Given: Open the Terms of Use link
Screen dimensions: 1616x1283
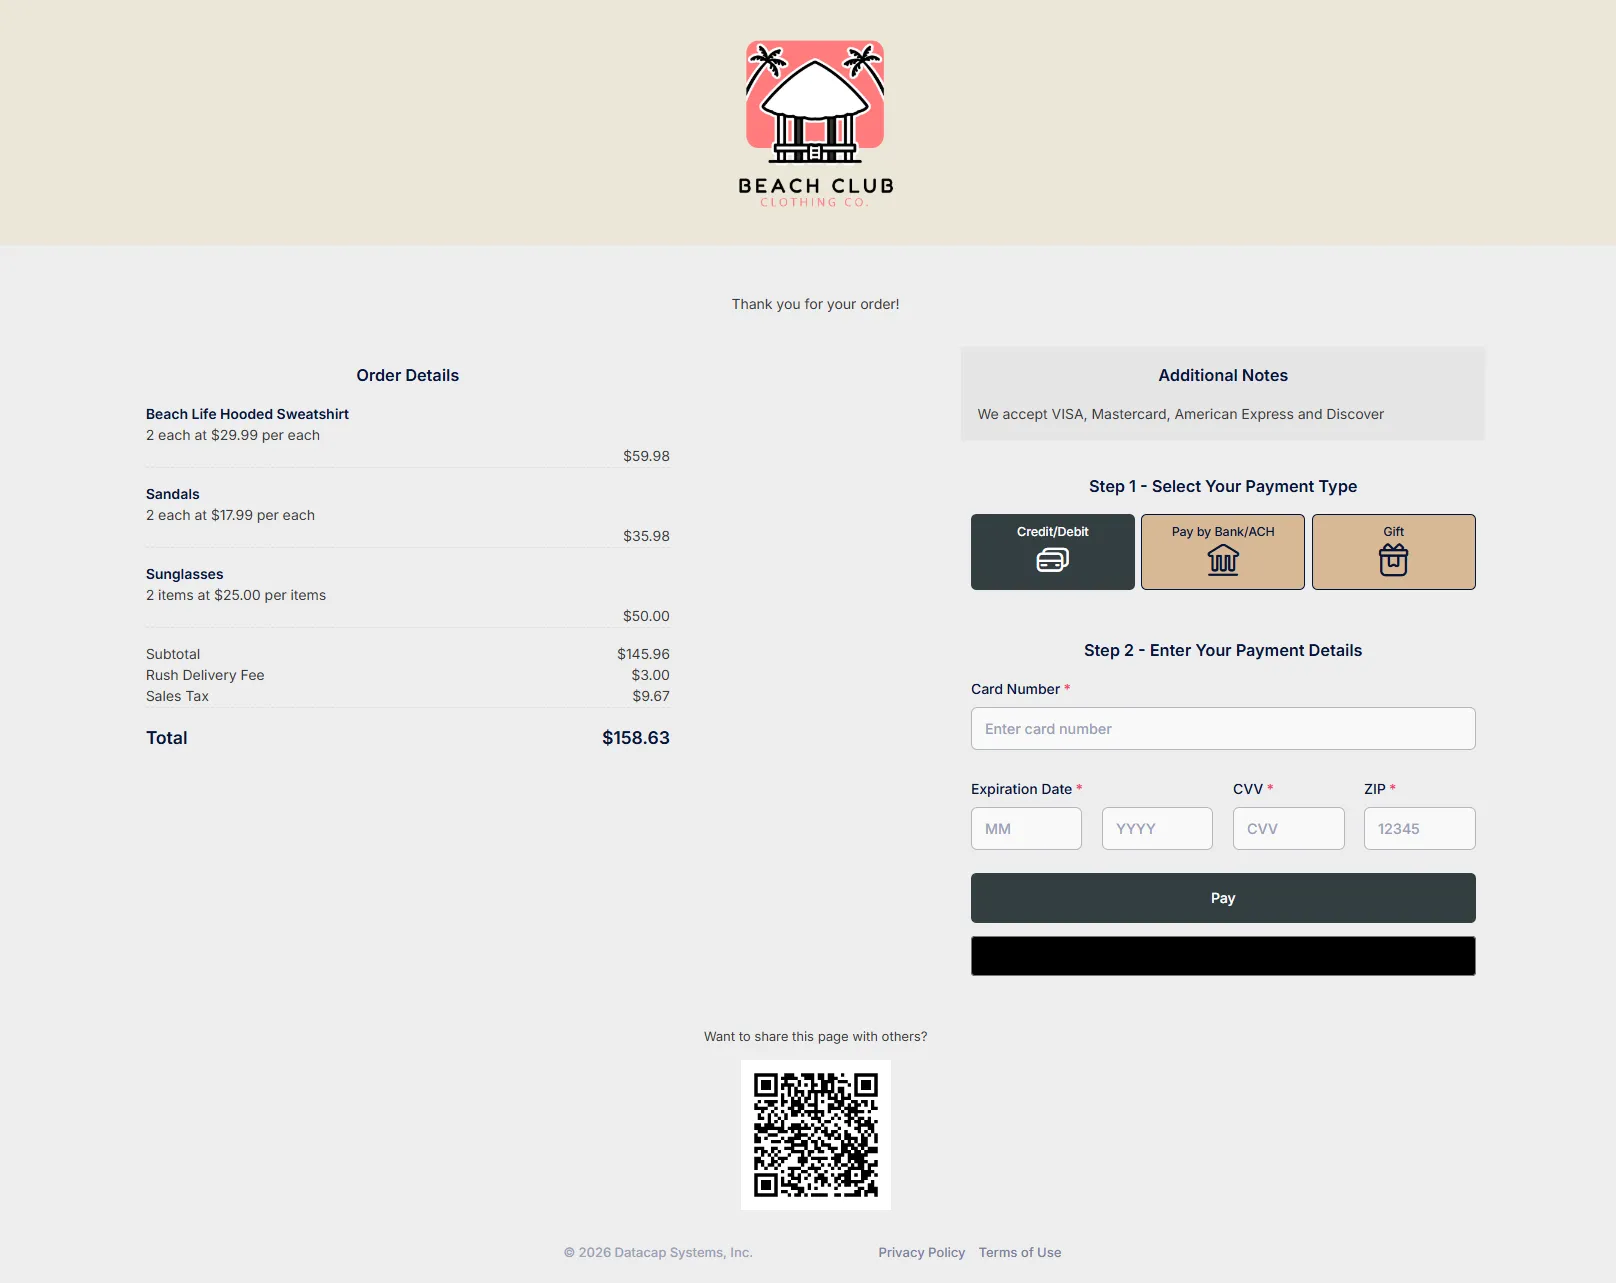Looking at the screenshot, I should 1020,1252.
